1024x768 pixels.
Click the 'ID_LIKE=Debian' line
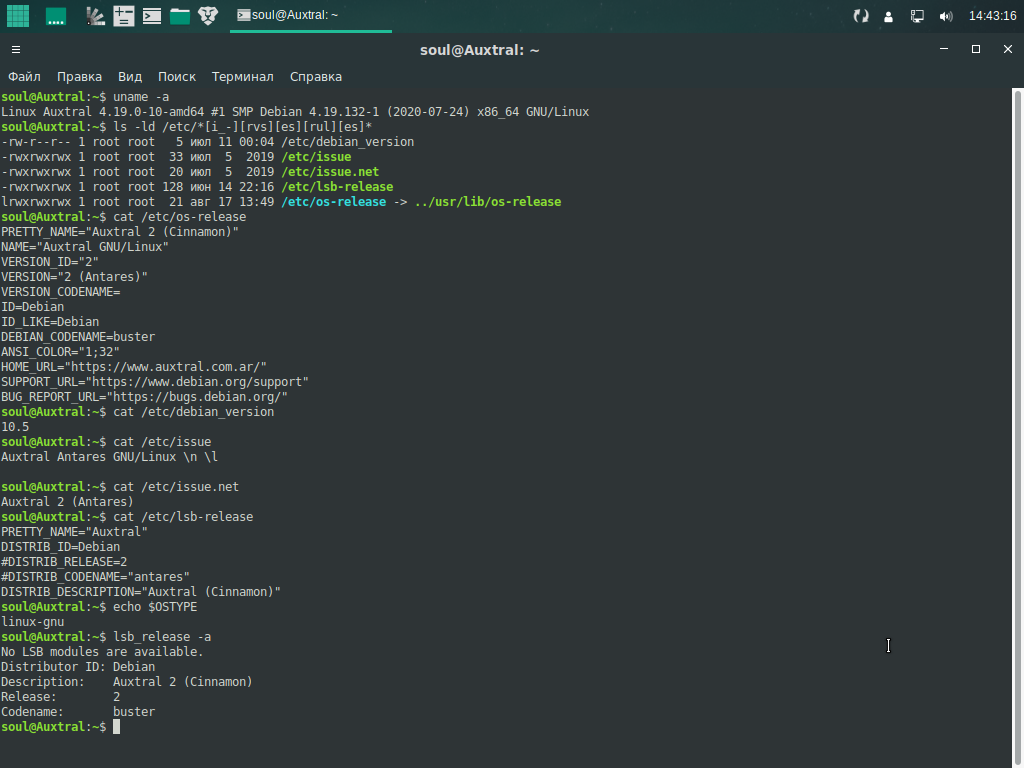click(50, 322)
